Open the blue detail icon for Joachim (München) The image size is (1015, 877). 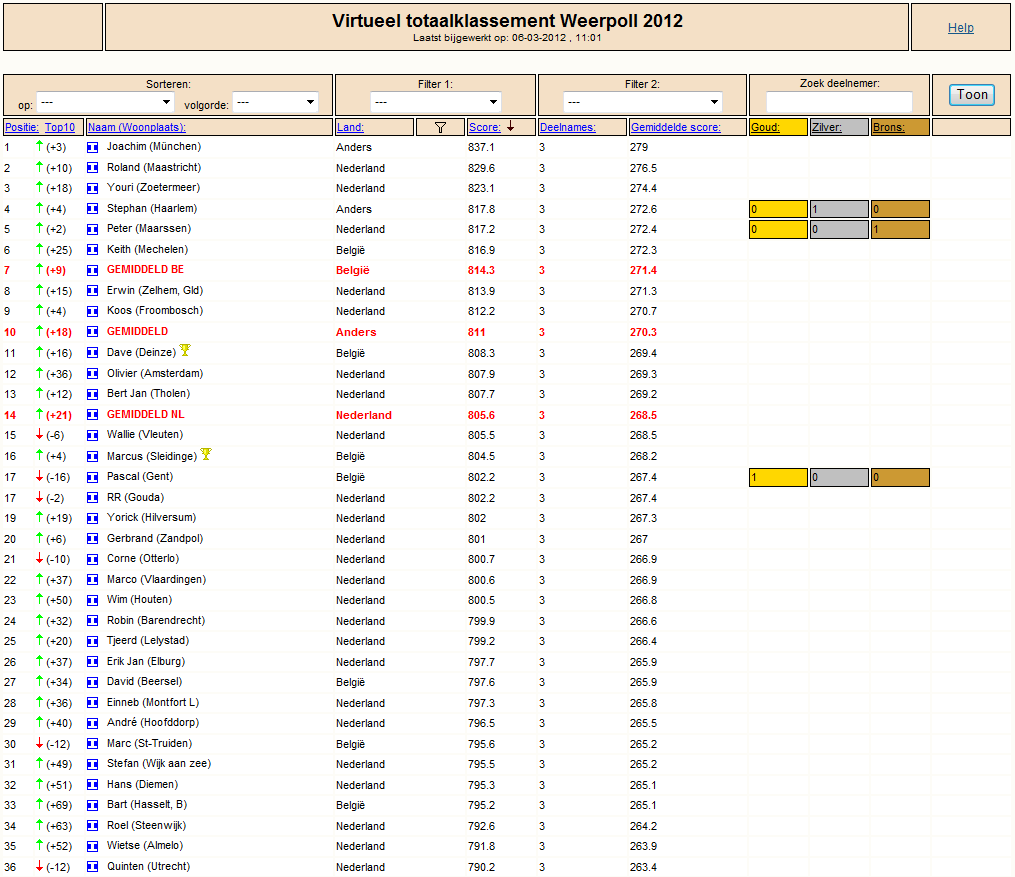click(93, 148)
